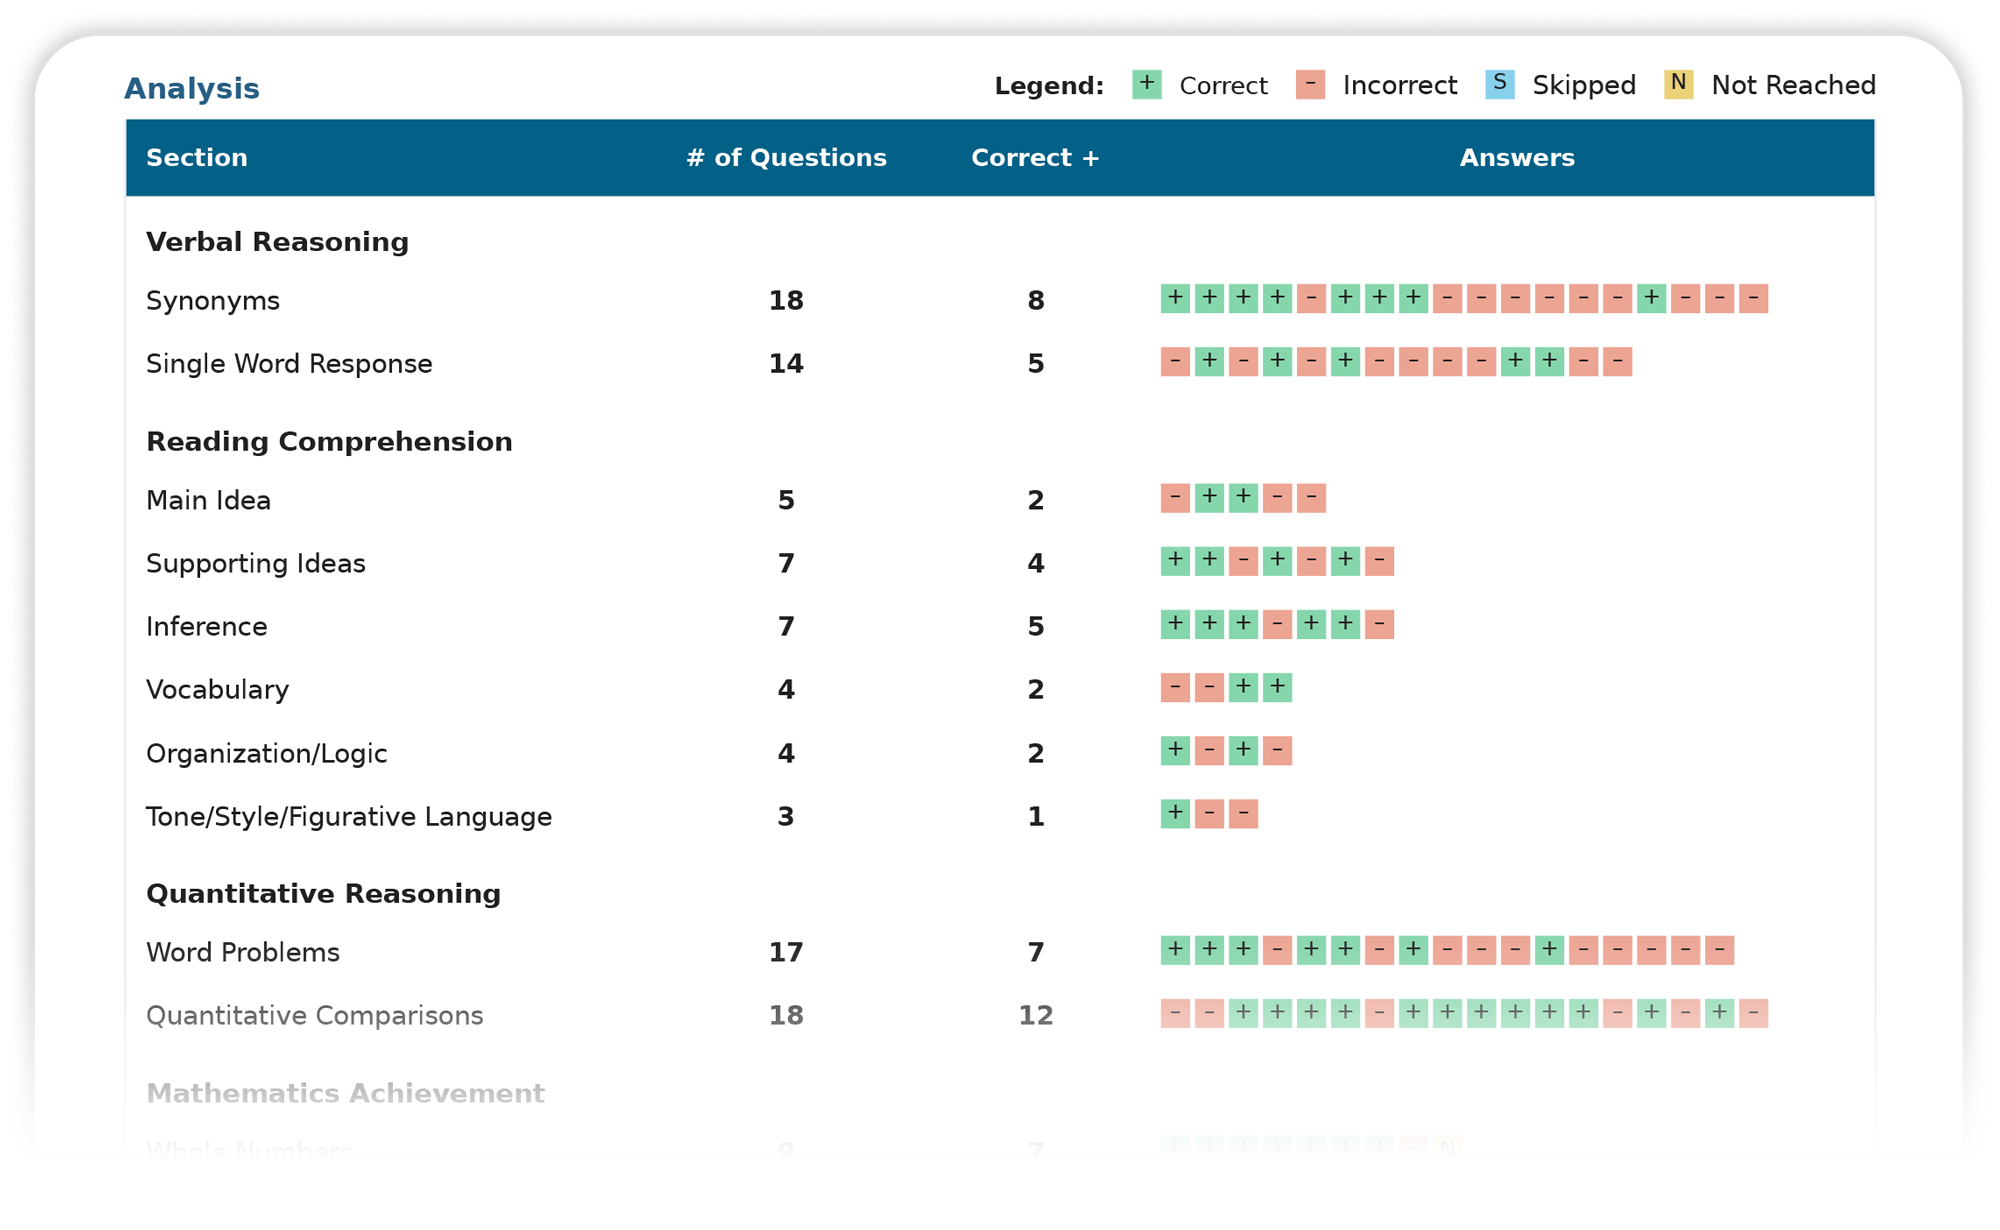Click correct count 12 in Quantitative Comparisons row
Image resolution: width=2000 pixels, height=1230 pixels.
tap(1036, 1016)
